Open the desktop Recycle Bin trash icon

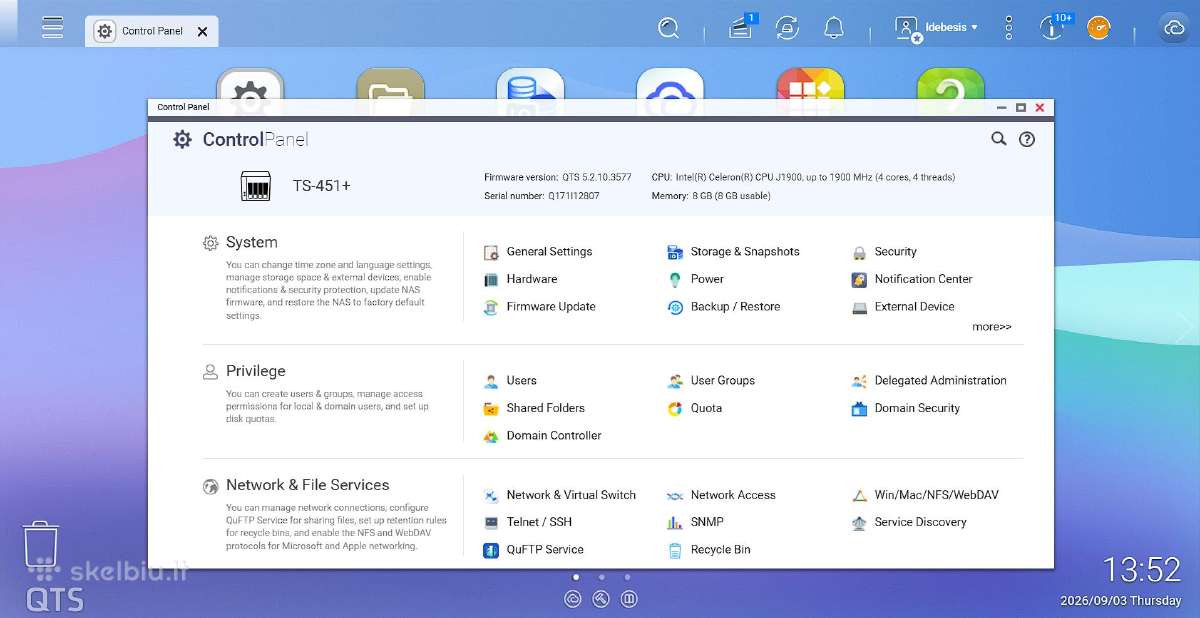point(41,544)
